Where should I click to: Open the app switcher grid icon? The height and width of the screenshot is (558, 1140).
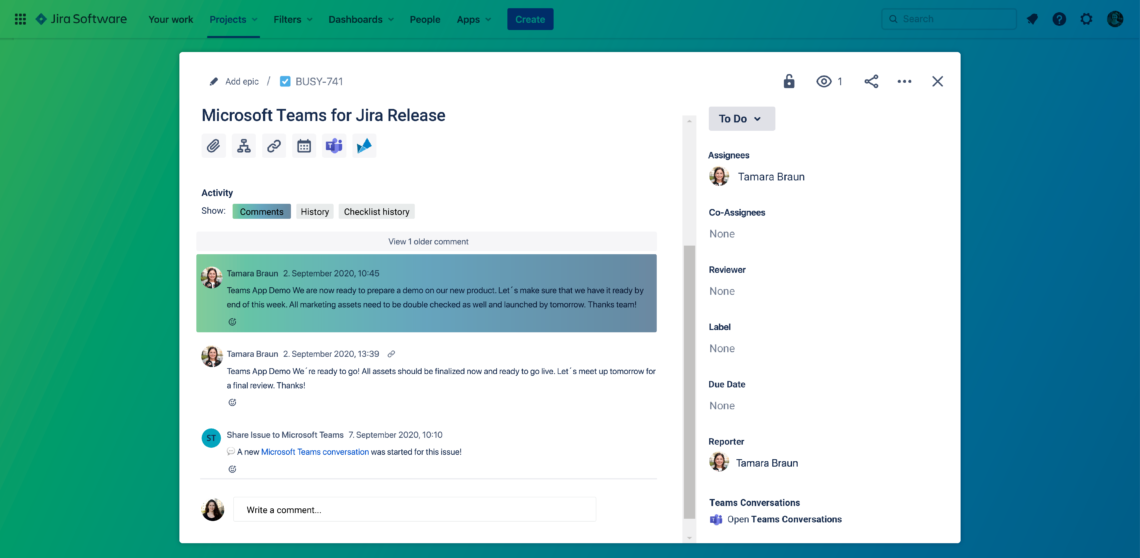coord(20,19)
